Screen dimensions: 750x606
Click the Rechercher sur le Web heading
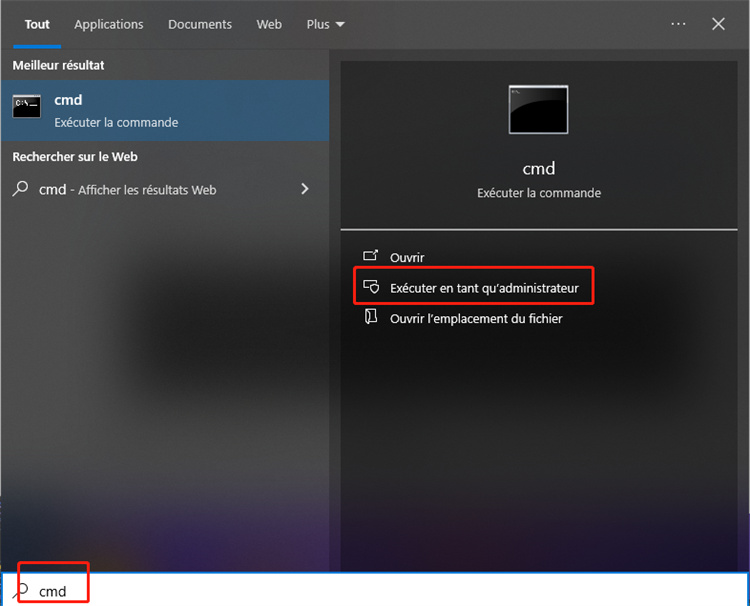pyautogui.click(x=75, y=157)
